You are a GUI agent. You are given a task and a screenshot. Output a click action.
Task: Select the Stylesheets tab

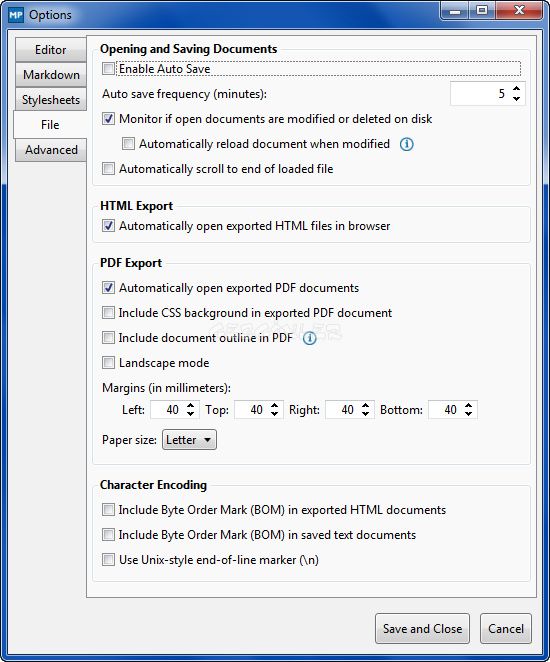tap(51, 100)
